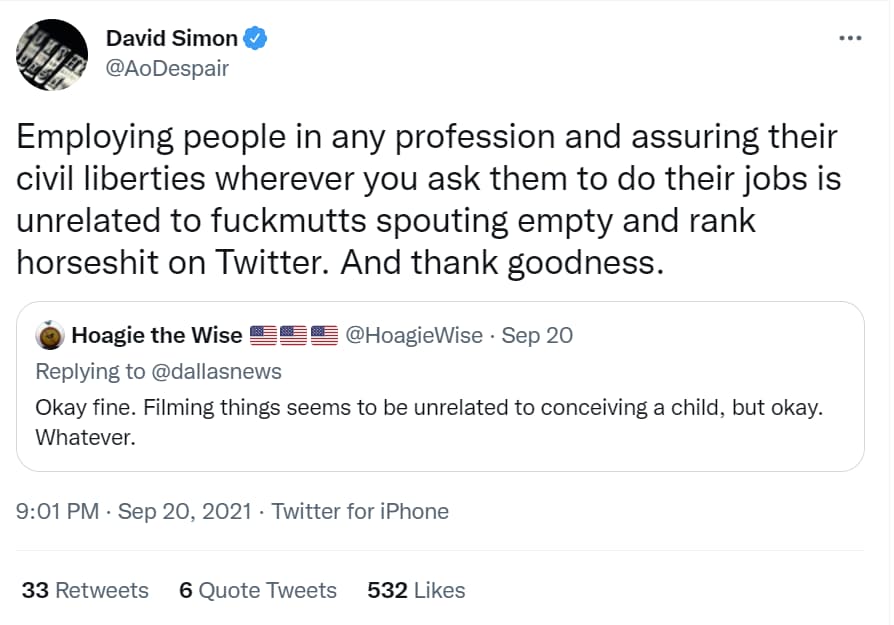Select the main tweet text starting with Employing
This screenshot has width=894, height=625.
click(429, 200)
